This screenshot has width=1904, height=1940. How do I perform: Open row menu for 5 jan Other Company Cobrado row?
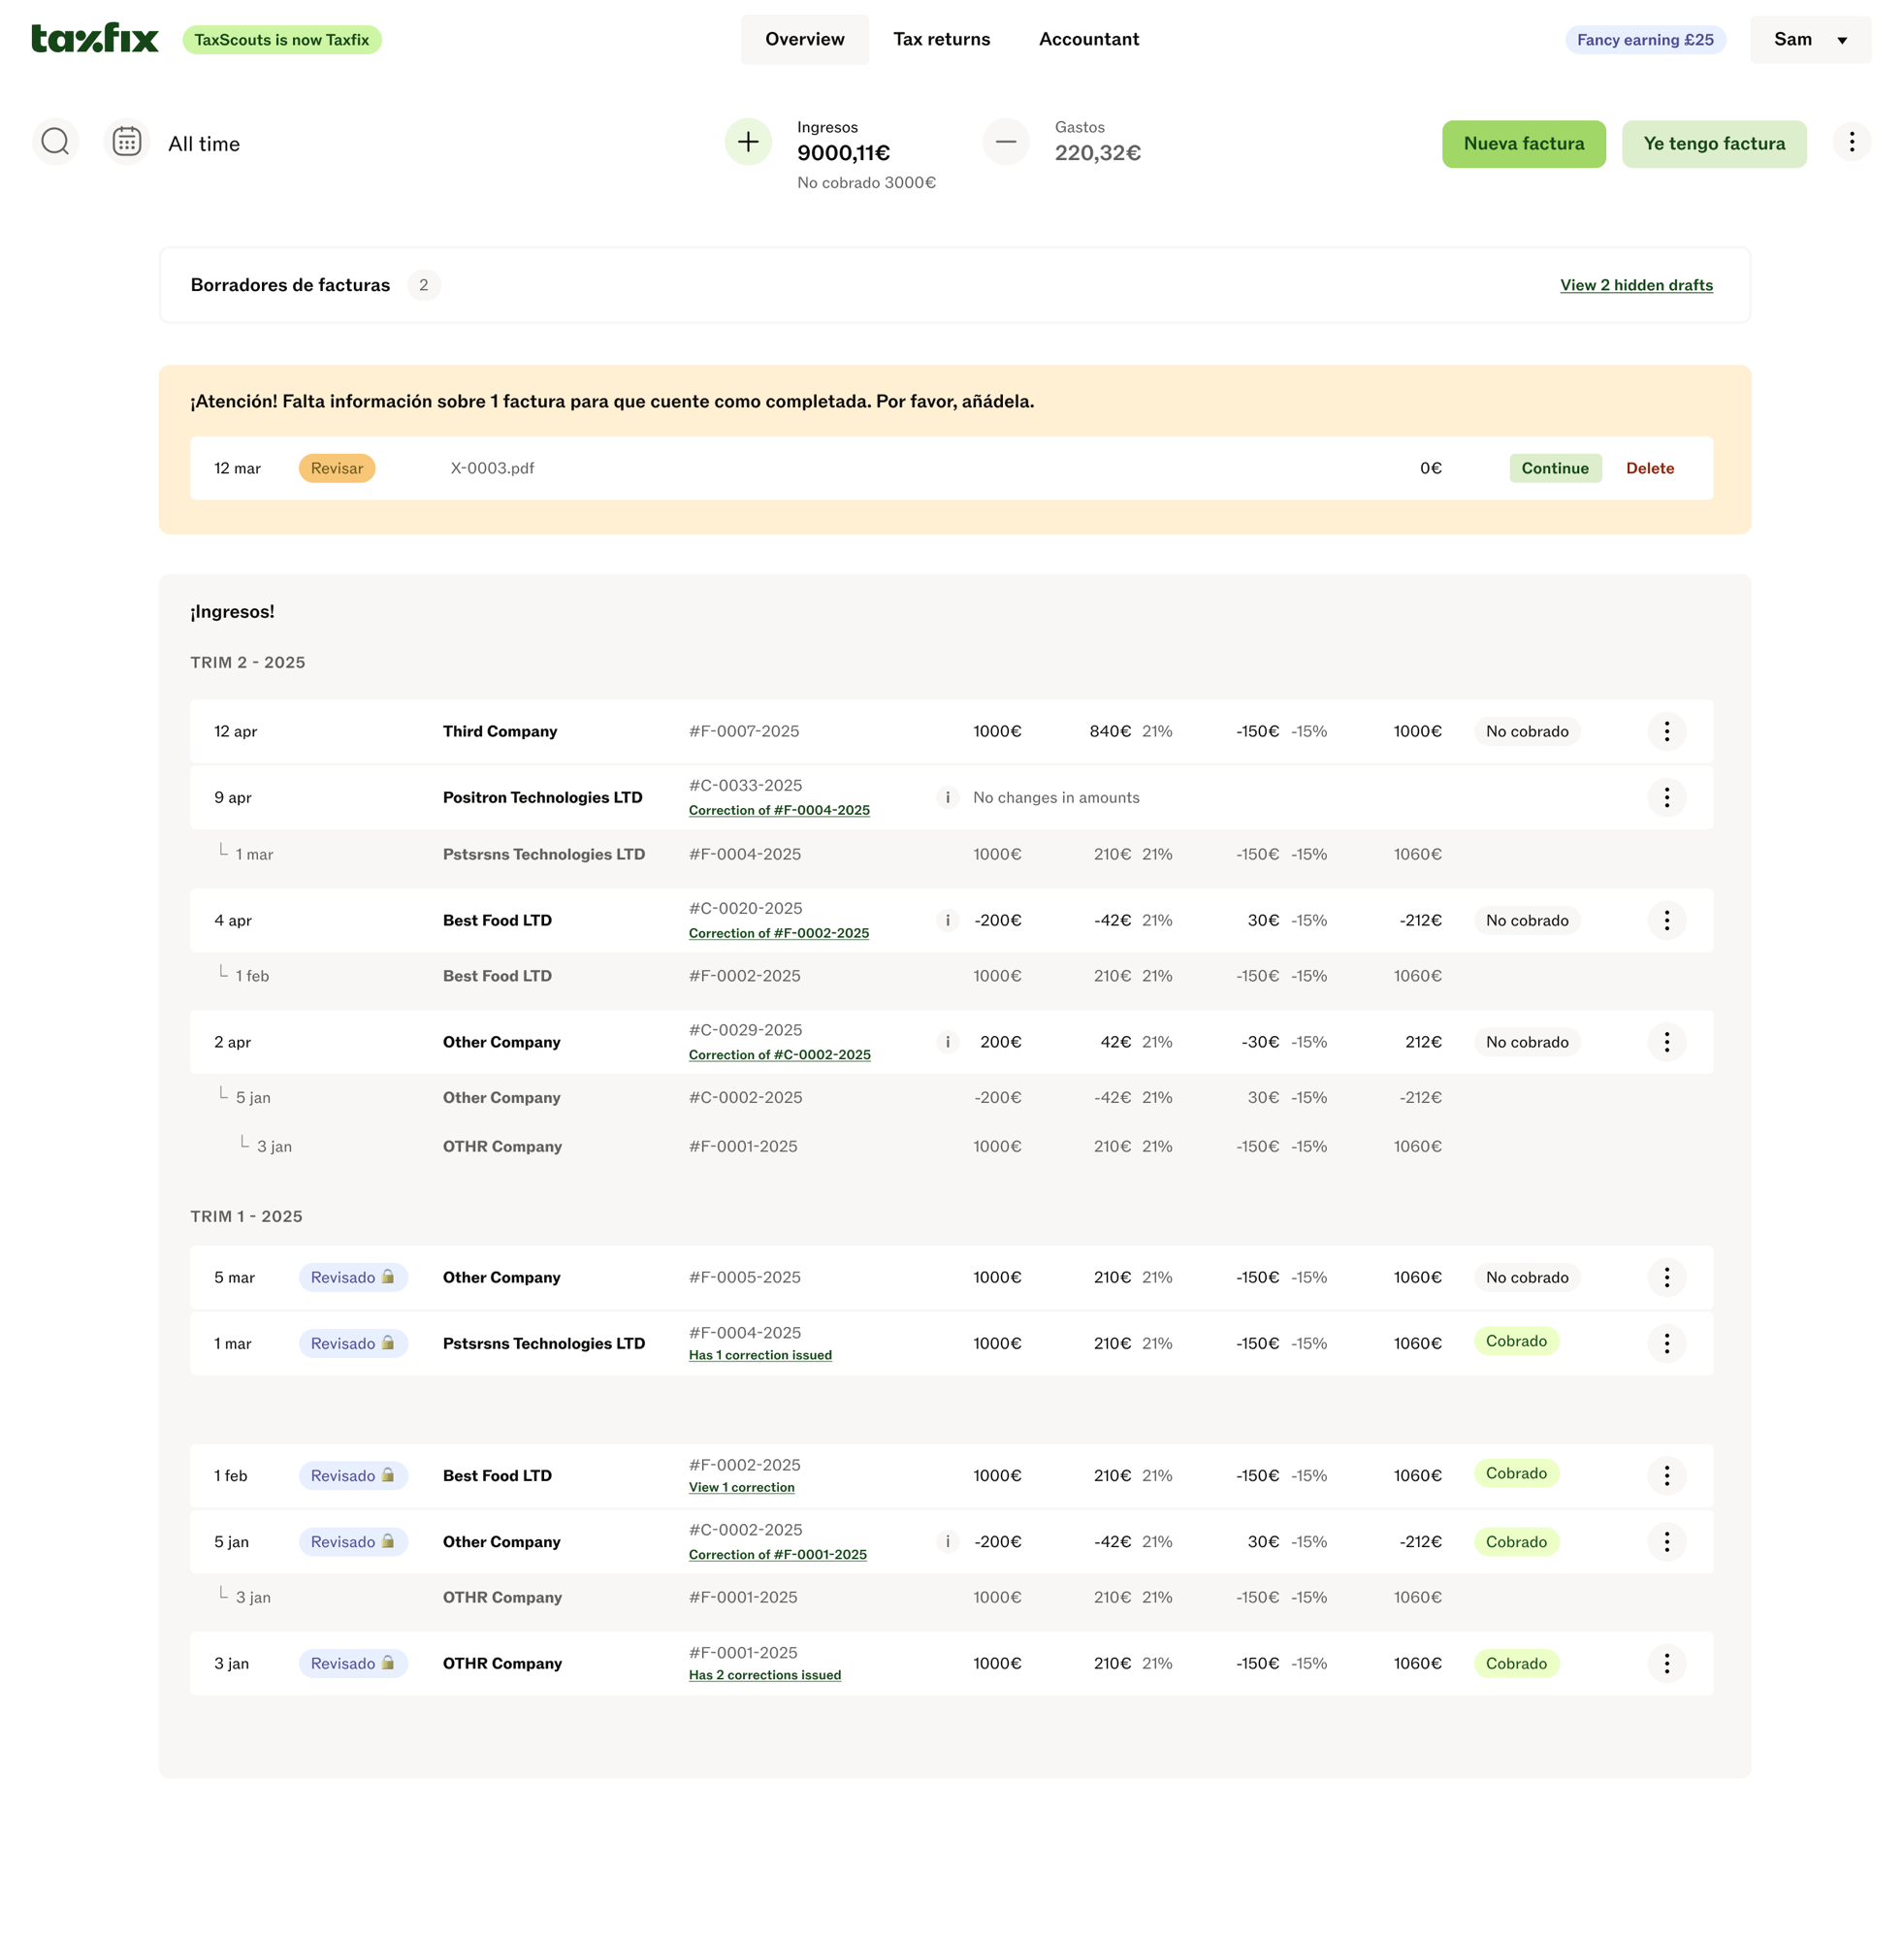[x=1666, y=1542]
